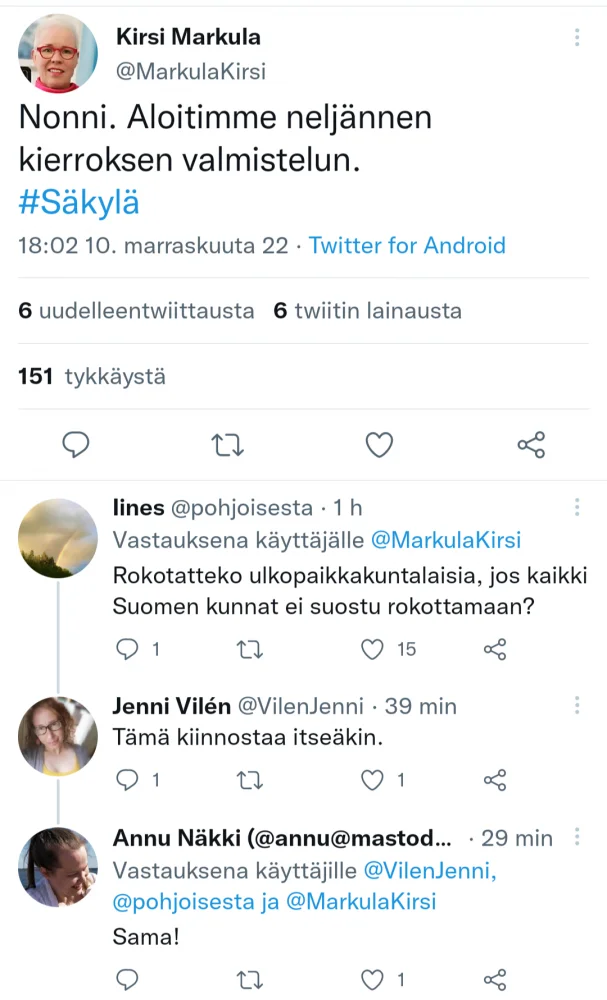This screenshot has height=1000, width=607.
Task: Share the lines @pohjoisesta reply
Action: click(495, 650)
